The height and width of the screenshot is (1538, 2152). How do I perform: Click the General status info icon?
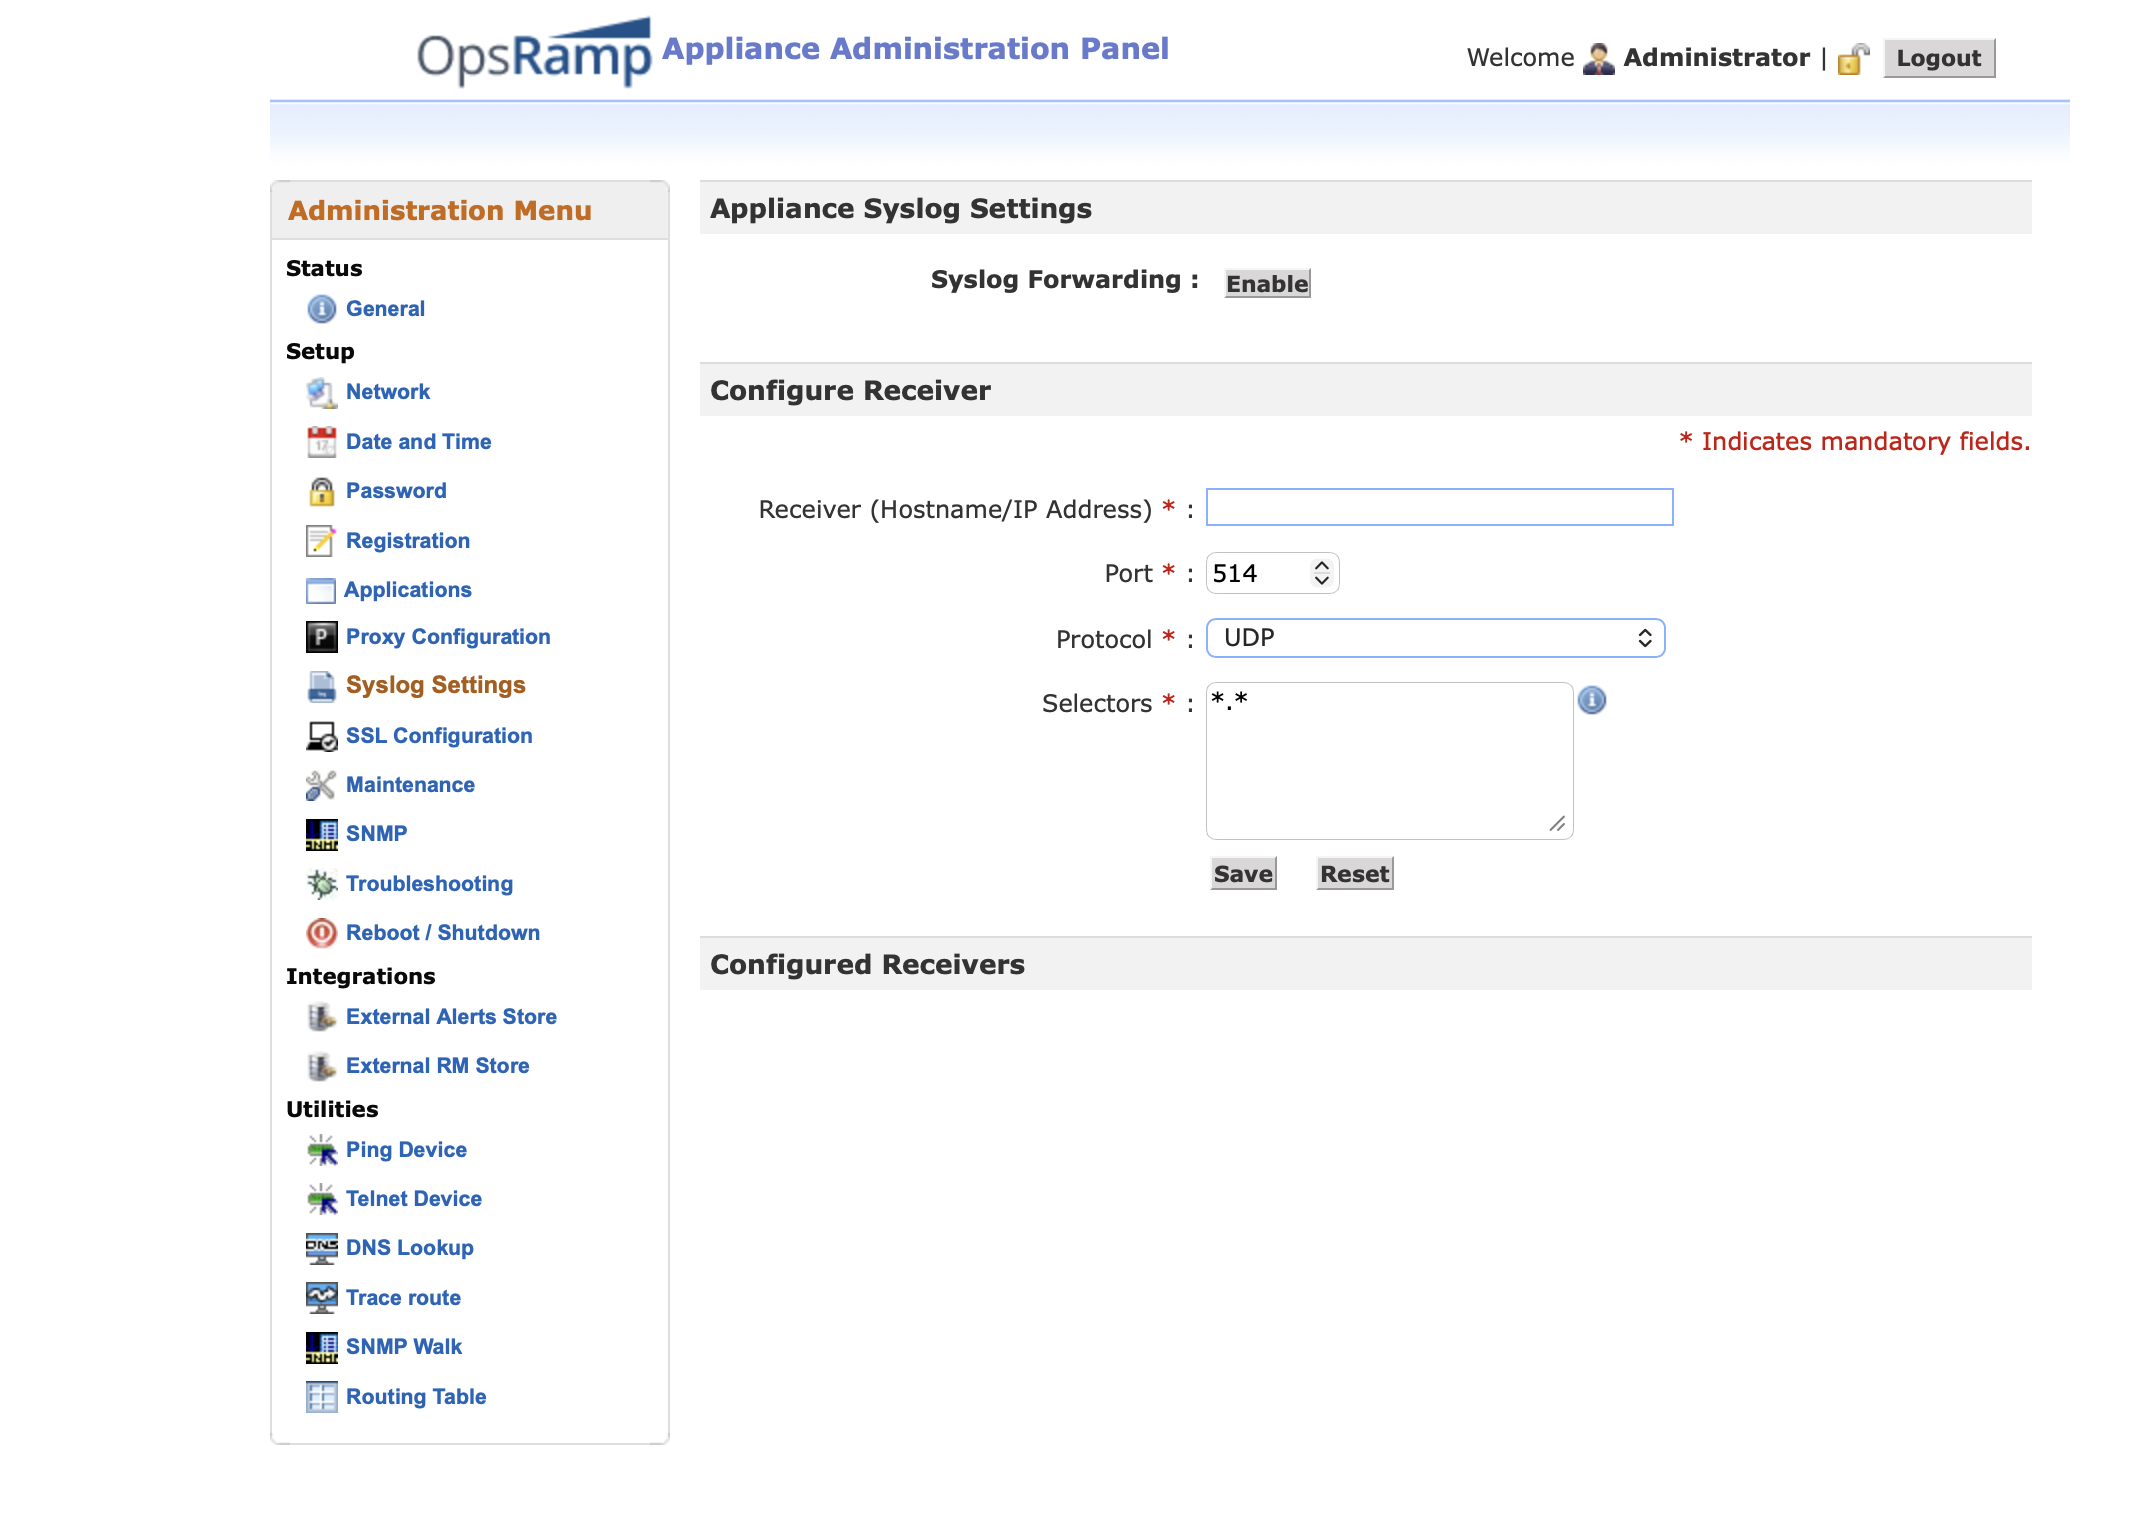(x=321, y=309)
